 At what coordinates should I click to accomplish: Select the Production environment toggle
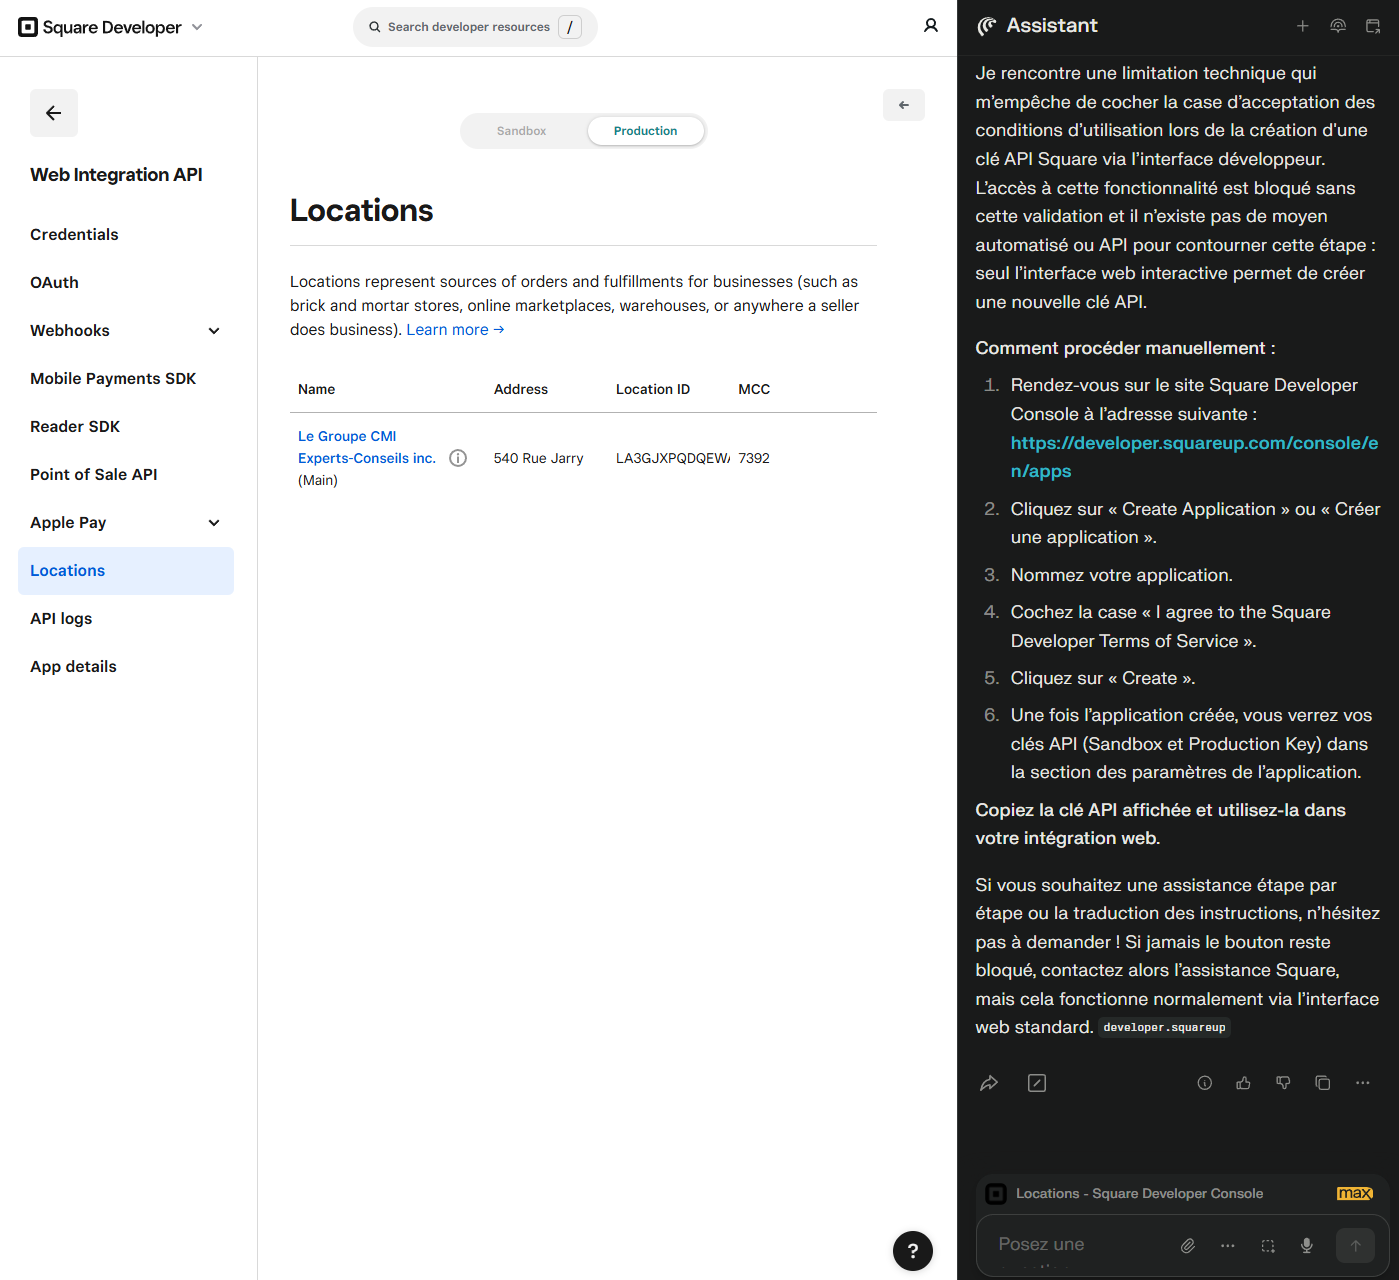point(645,131)
